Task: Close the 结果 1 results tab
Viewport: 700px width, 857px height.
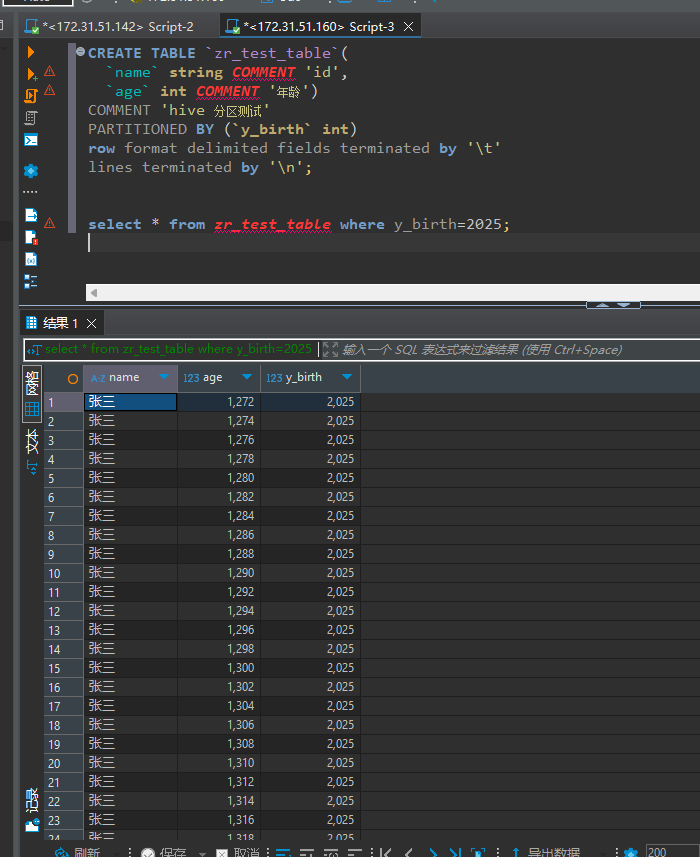Action: pyautogui.click(x=92, y=323)
